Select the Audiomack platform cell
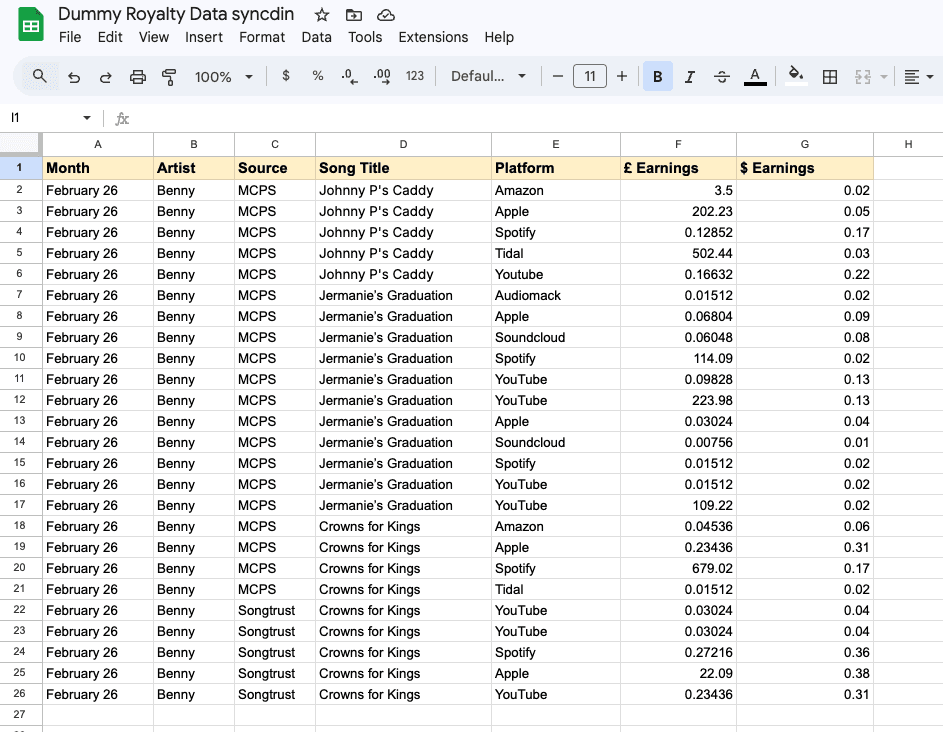Screen dimensions: 943x732 point(556,295)
